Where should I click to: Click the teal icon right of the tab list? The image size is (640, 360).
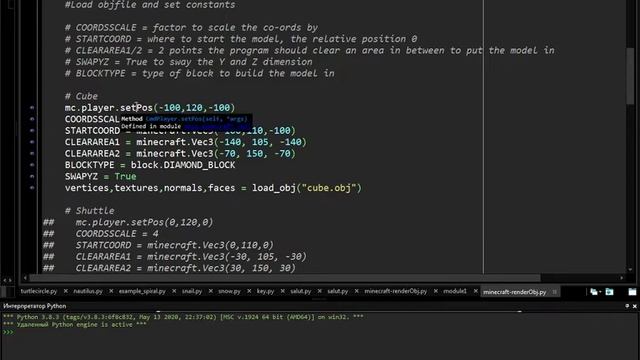609,291
